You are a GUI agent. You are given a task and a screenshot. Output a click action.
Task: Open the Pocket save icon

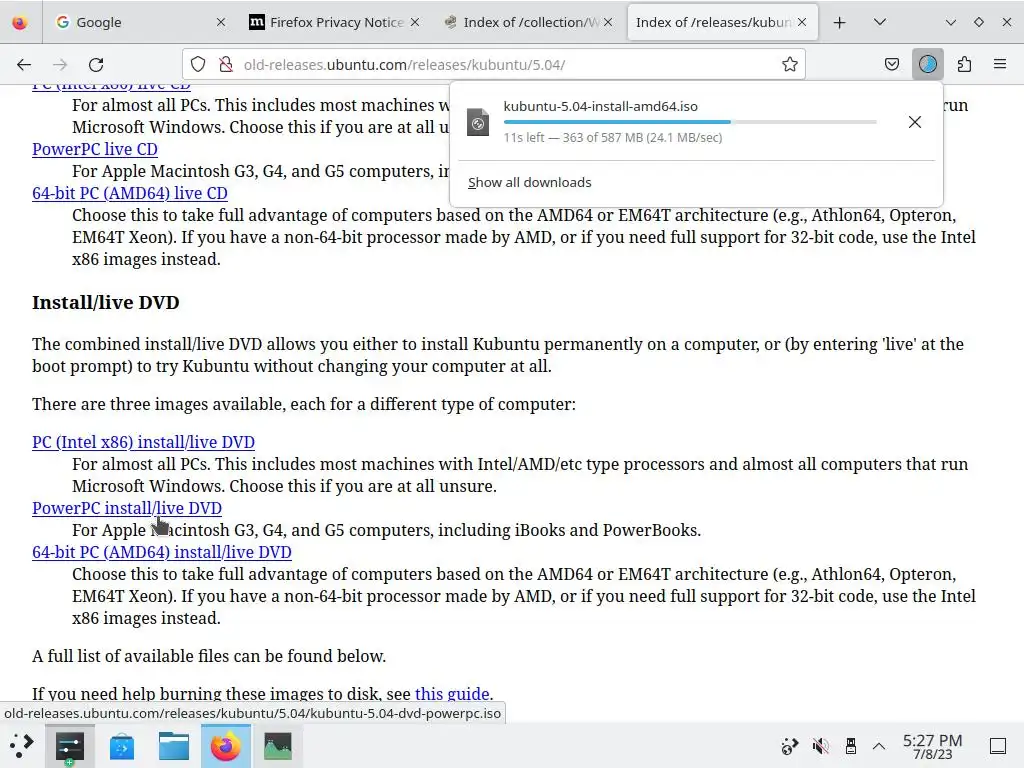tap(891, 64)
